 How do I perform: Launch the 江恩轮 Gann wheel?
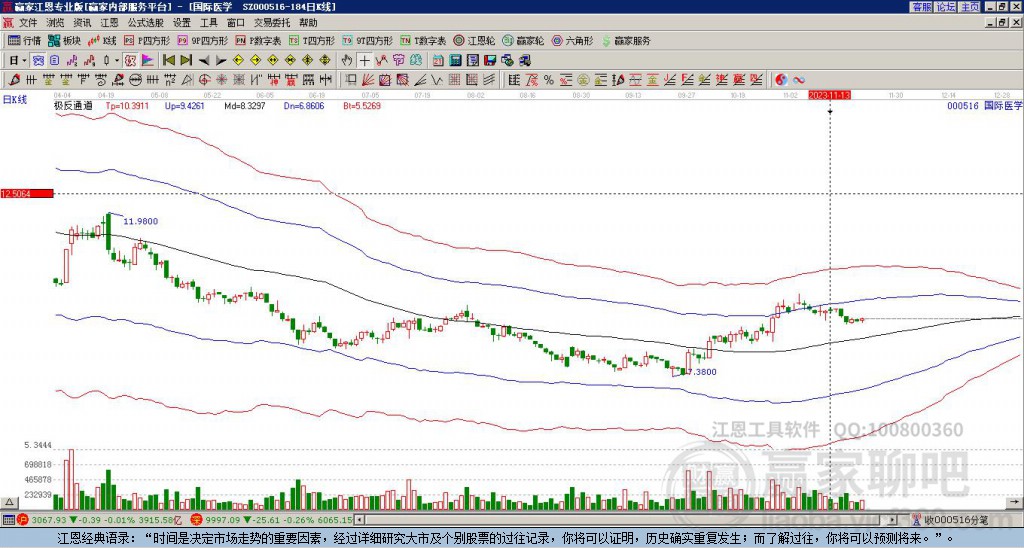point(475,40)
